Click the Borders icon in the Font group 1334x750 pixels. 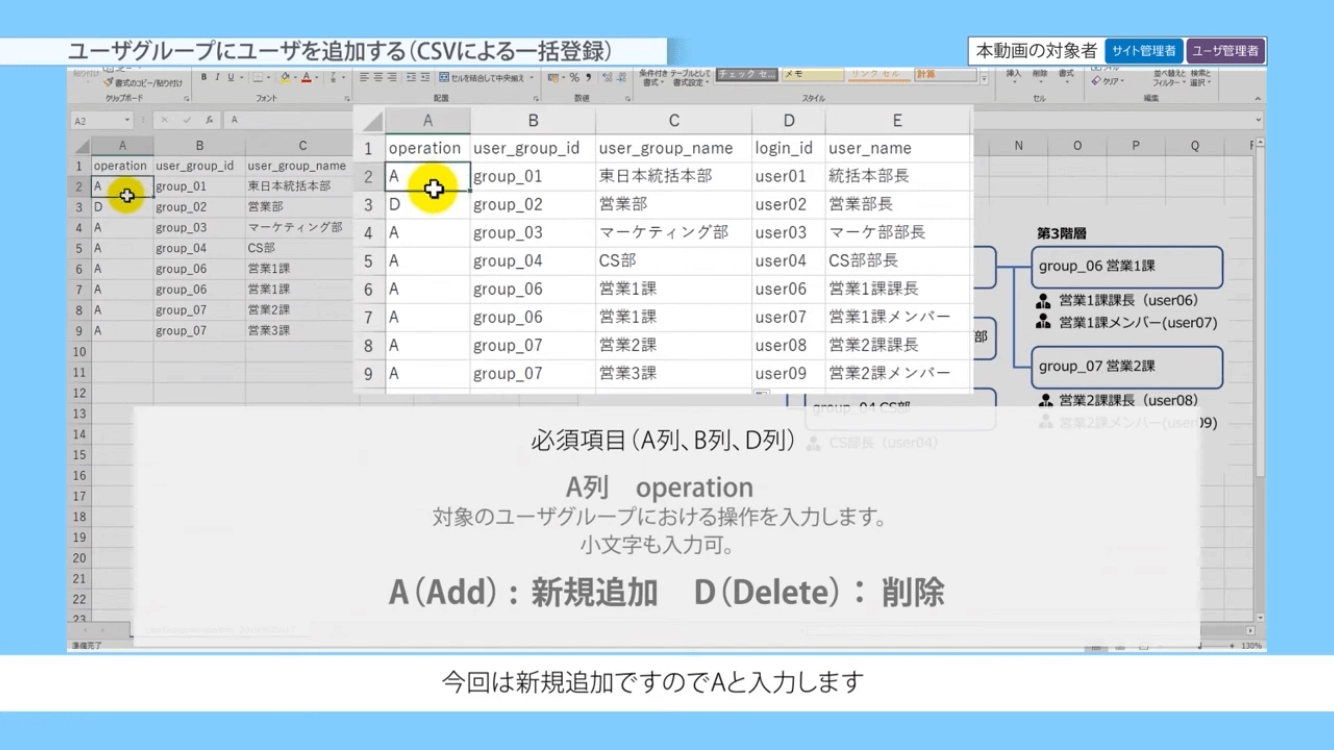point(257,77)
